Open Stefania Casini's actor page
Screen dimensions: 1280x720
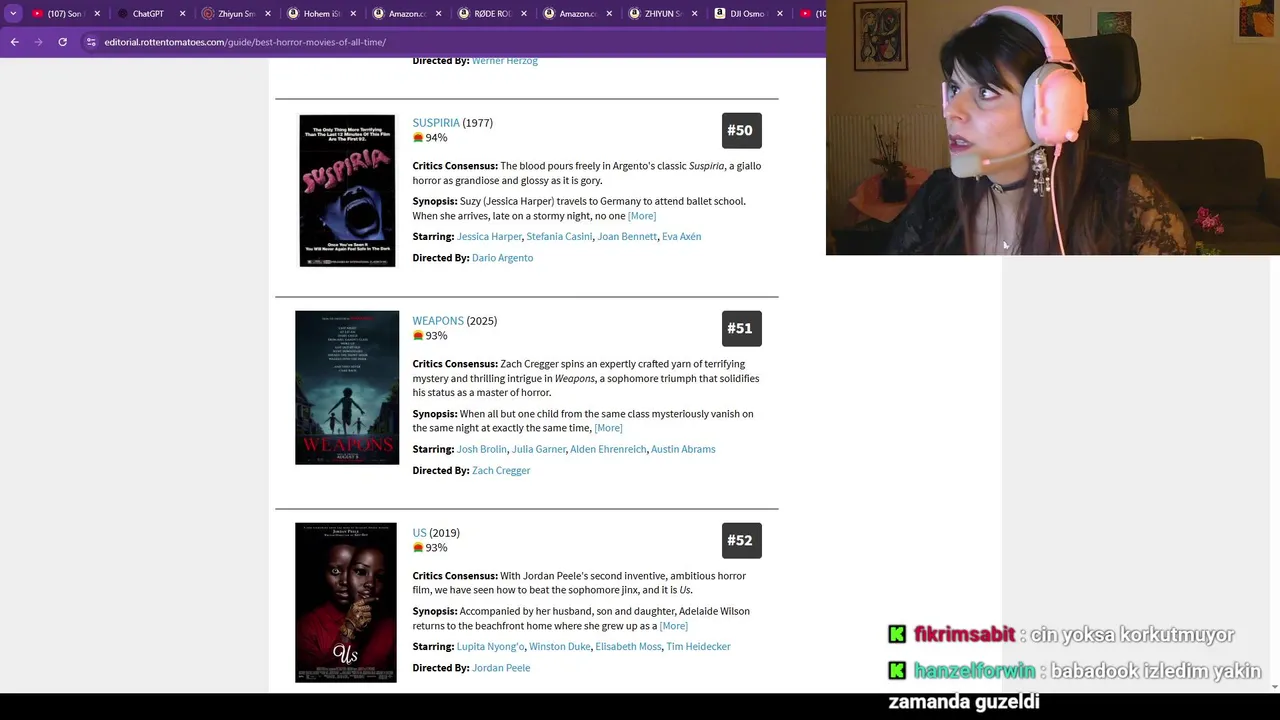(559, 237)
